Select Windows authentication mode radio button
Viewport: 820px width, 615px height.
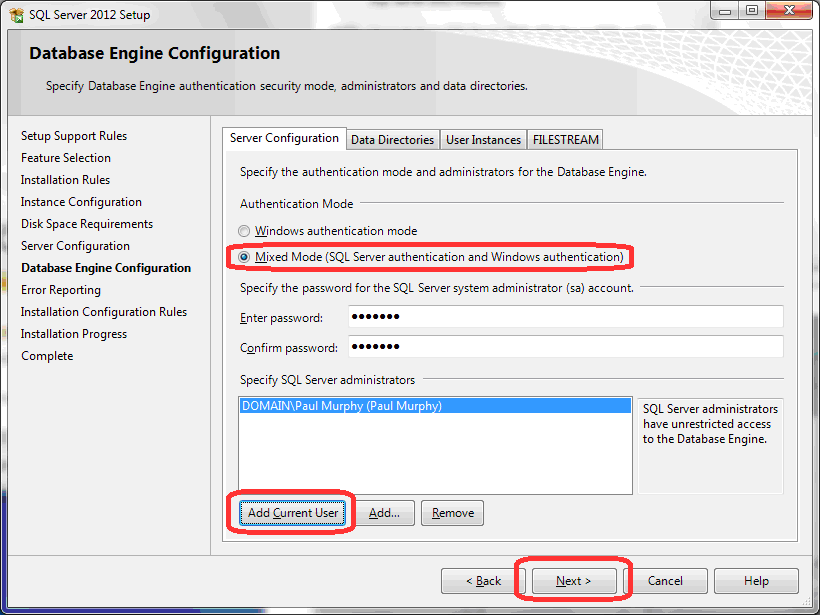point(245,231)
